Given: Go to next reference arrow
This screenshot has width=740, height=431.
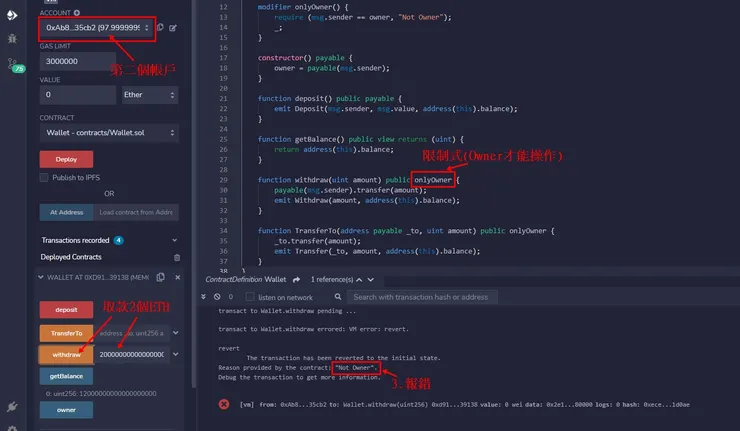Looking at the screenshot, I should click(x=371, y=279).
